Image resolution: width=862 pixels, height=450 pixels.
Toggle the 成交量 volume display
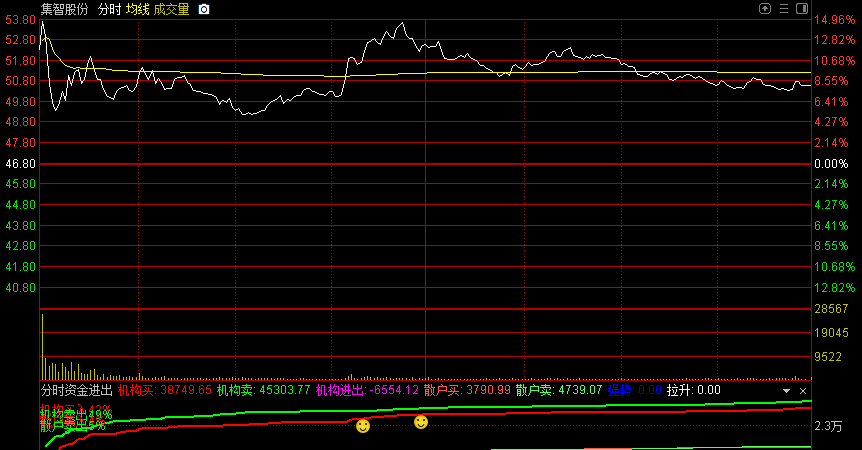click(171, 9)
